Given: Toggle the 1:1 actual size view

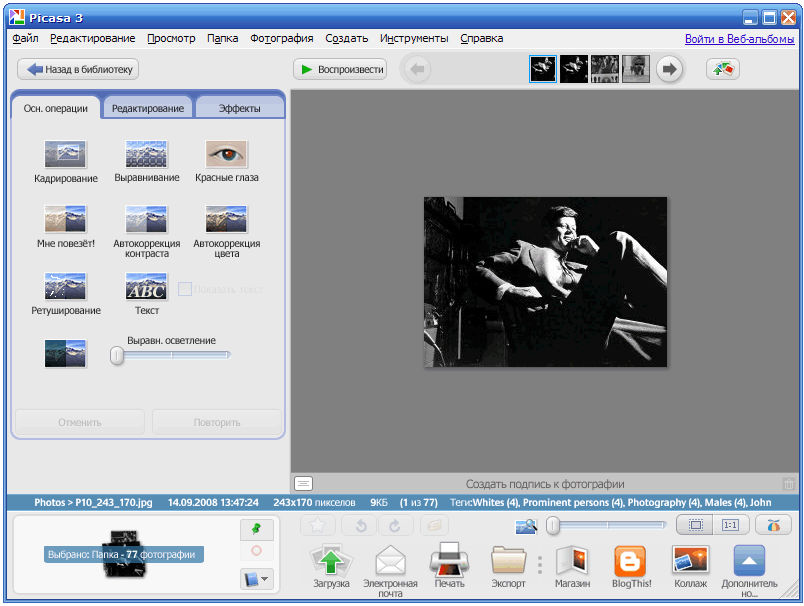Looking at the screenshot, I should pyautogui.click(x=730, y=525).
